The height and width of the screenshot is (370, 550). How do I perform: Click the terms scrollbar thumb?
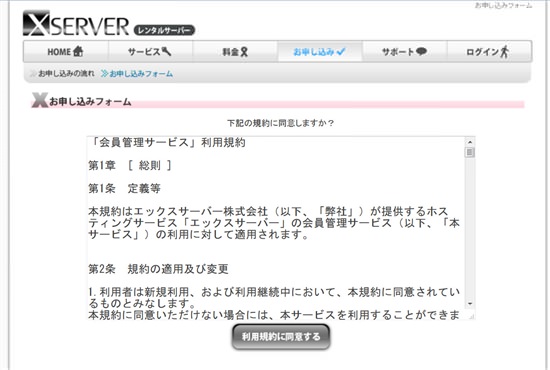[470, 153]
